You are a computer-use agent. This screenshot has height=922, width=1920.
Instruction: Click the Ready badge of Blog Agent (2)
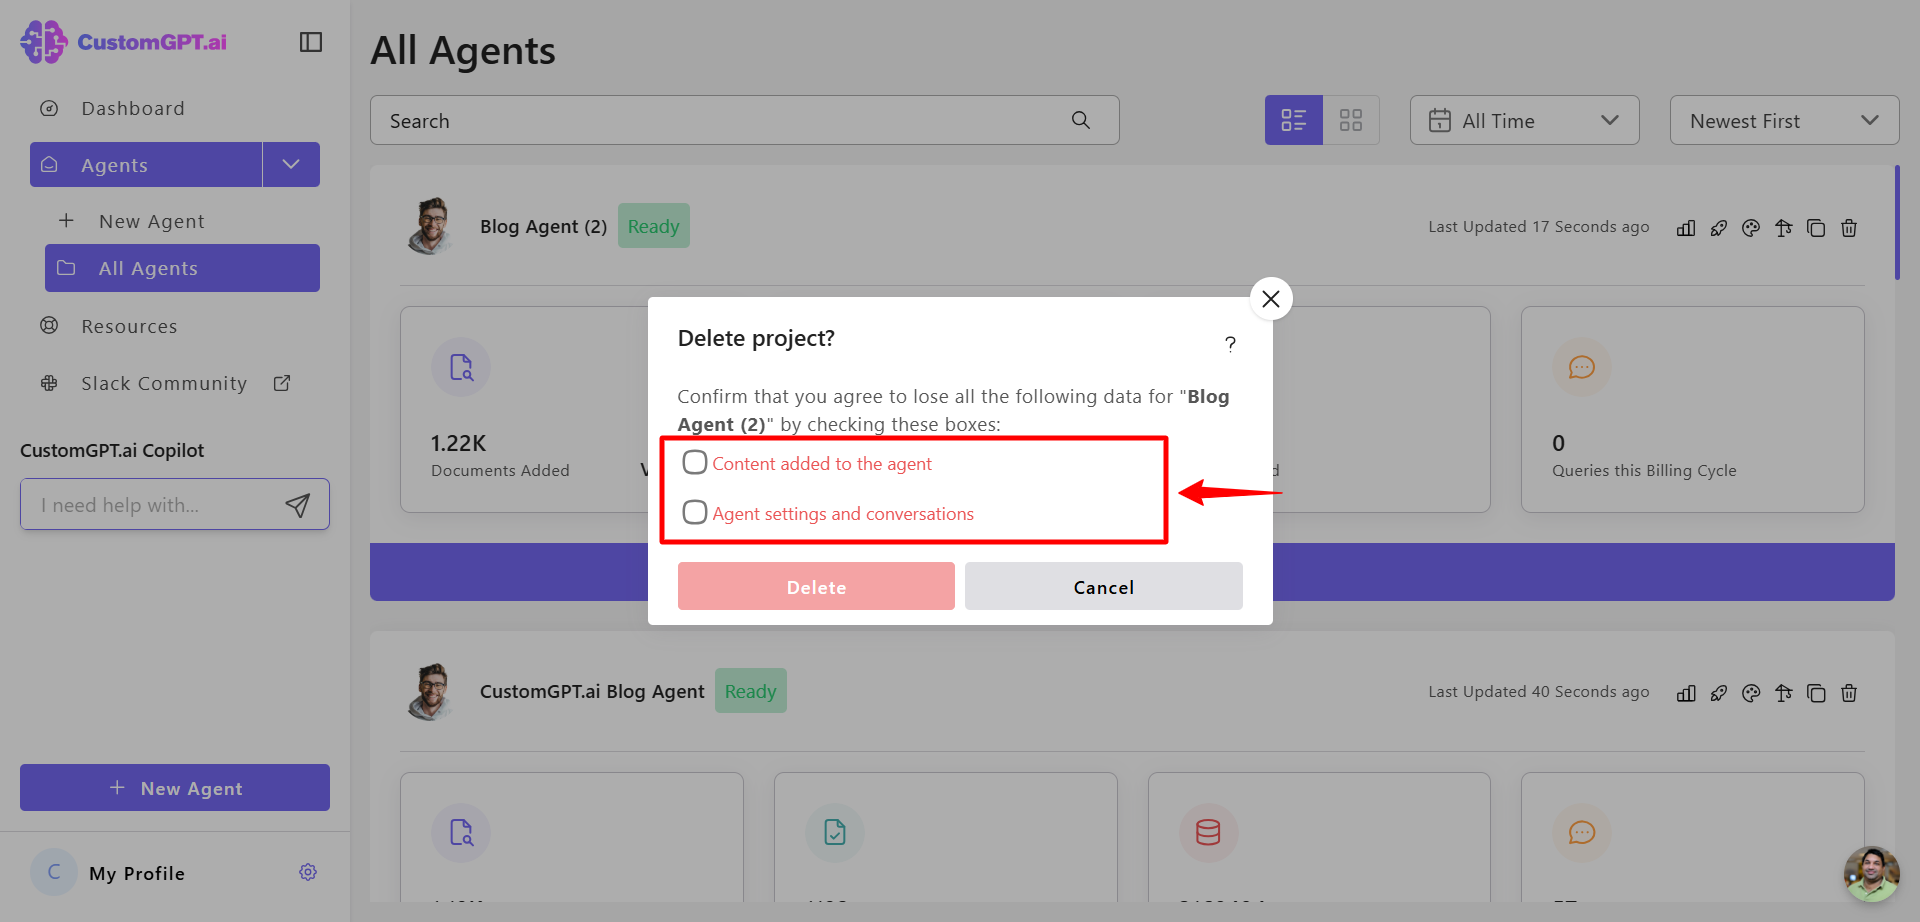(x=654, y=226)
